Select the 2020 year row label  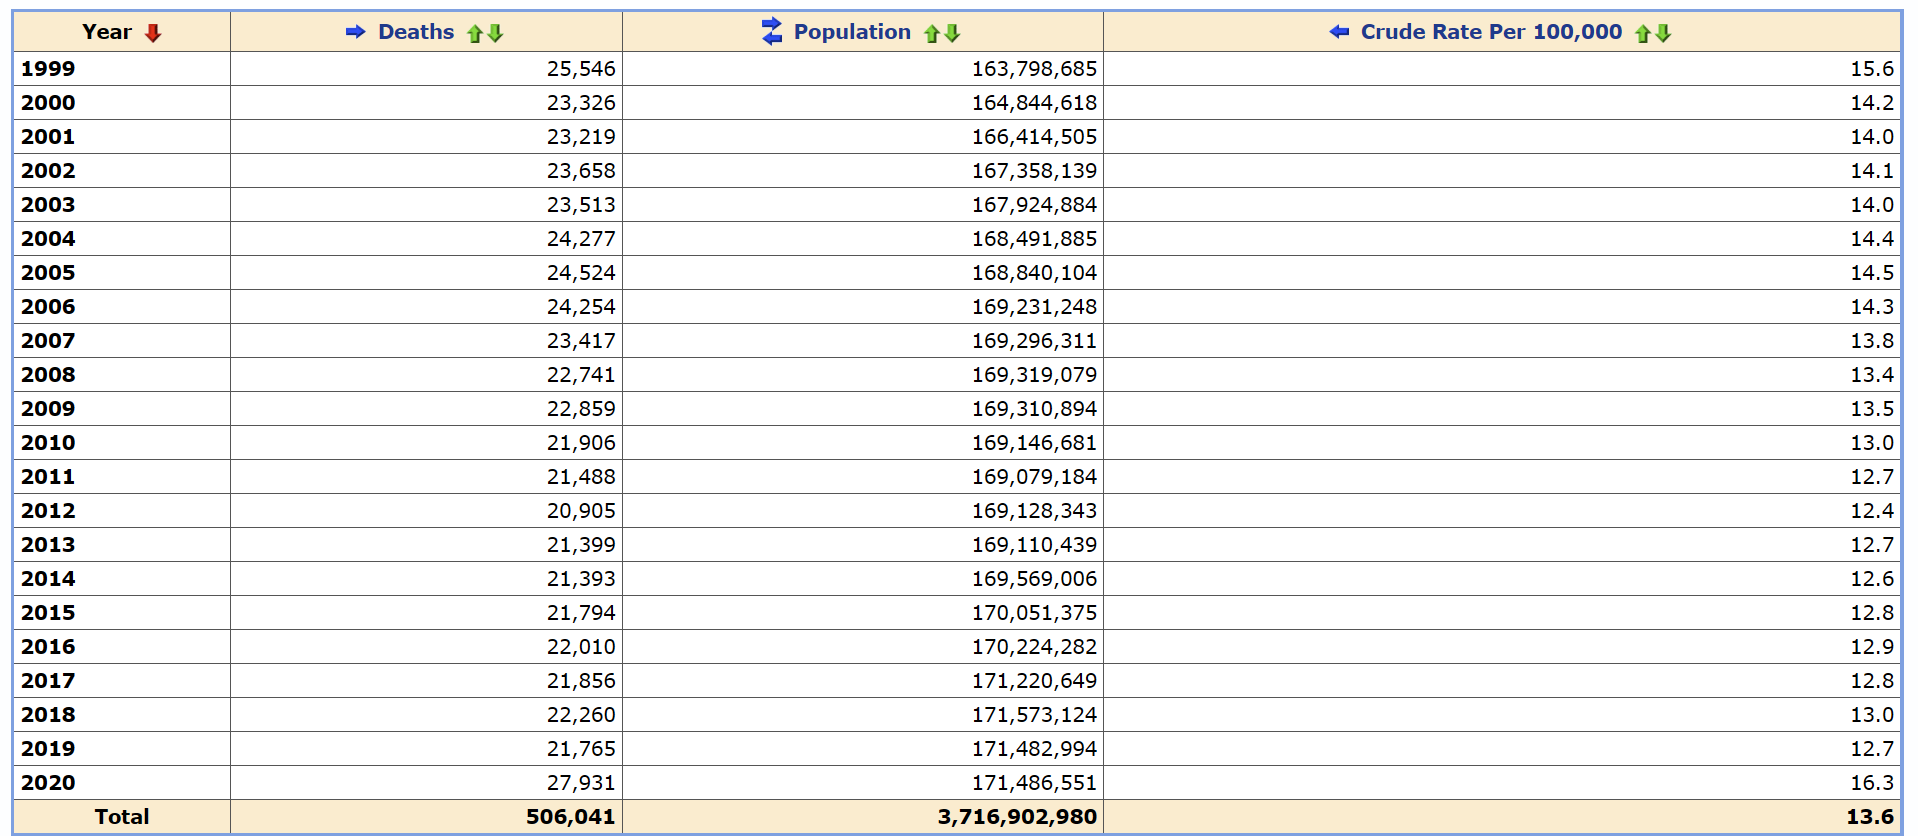[48, 783]
